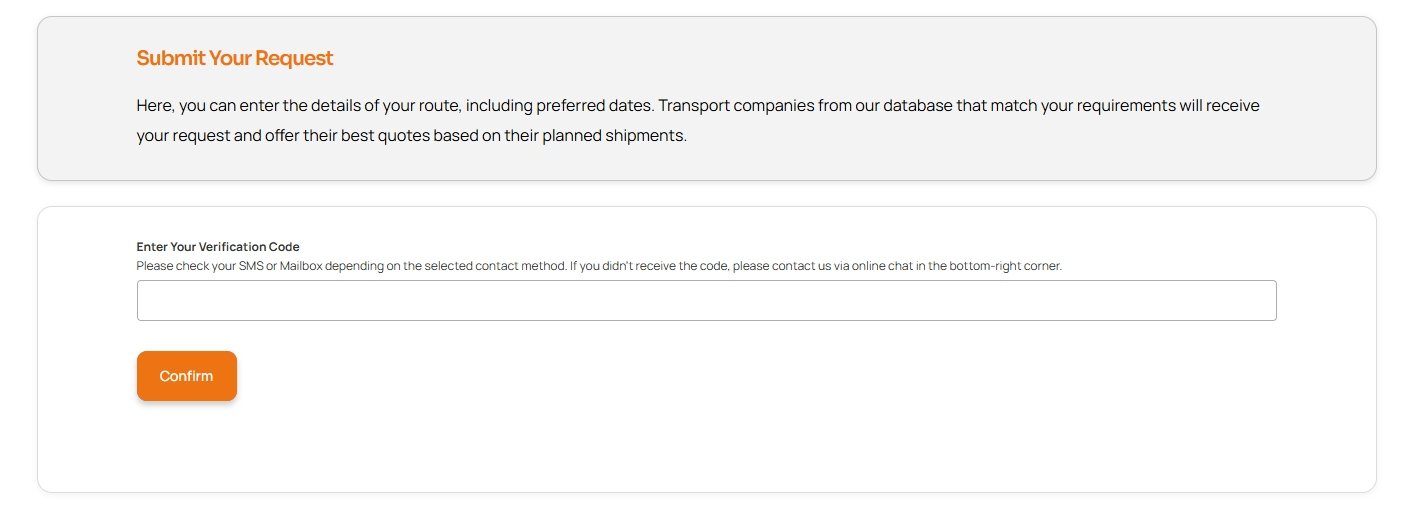Click the "Submit Your Request" heading

pos(235,58)
